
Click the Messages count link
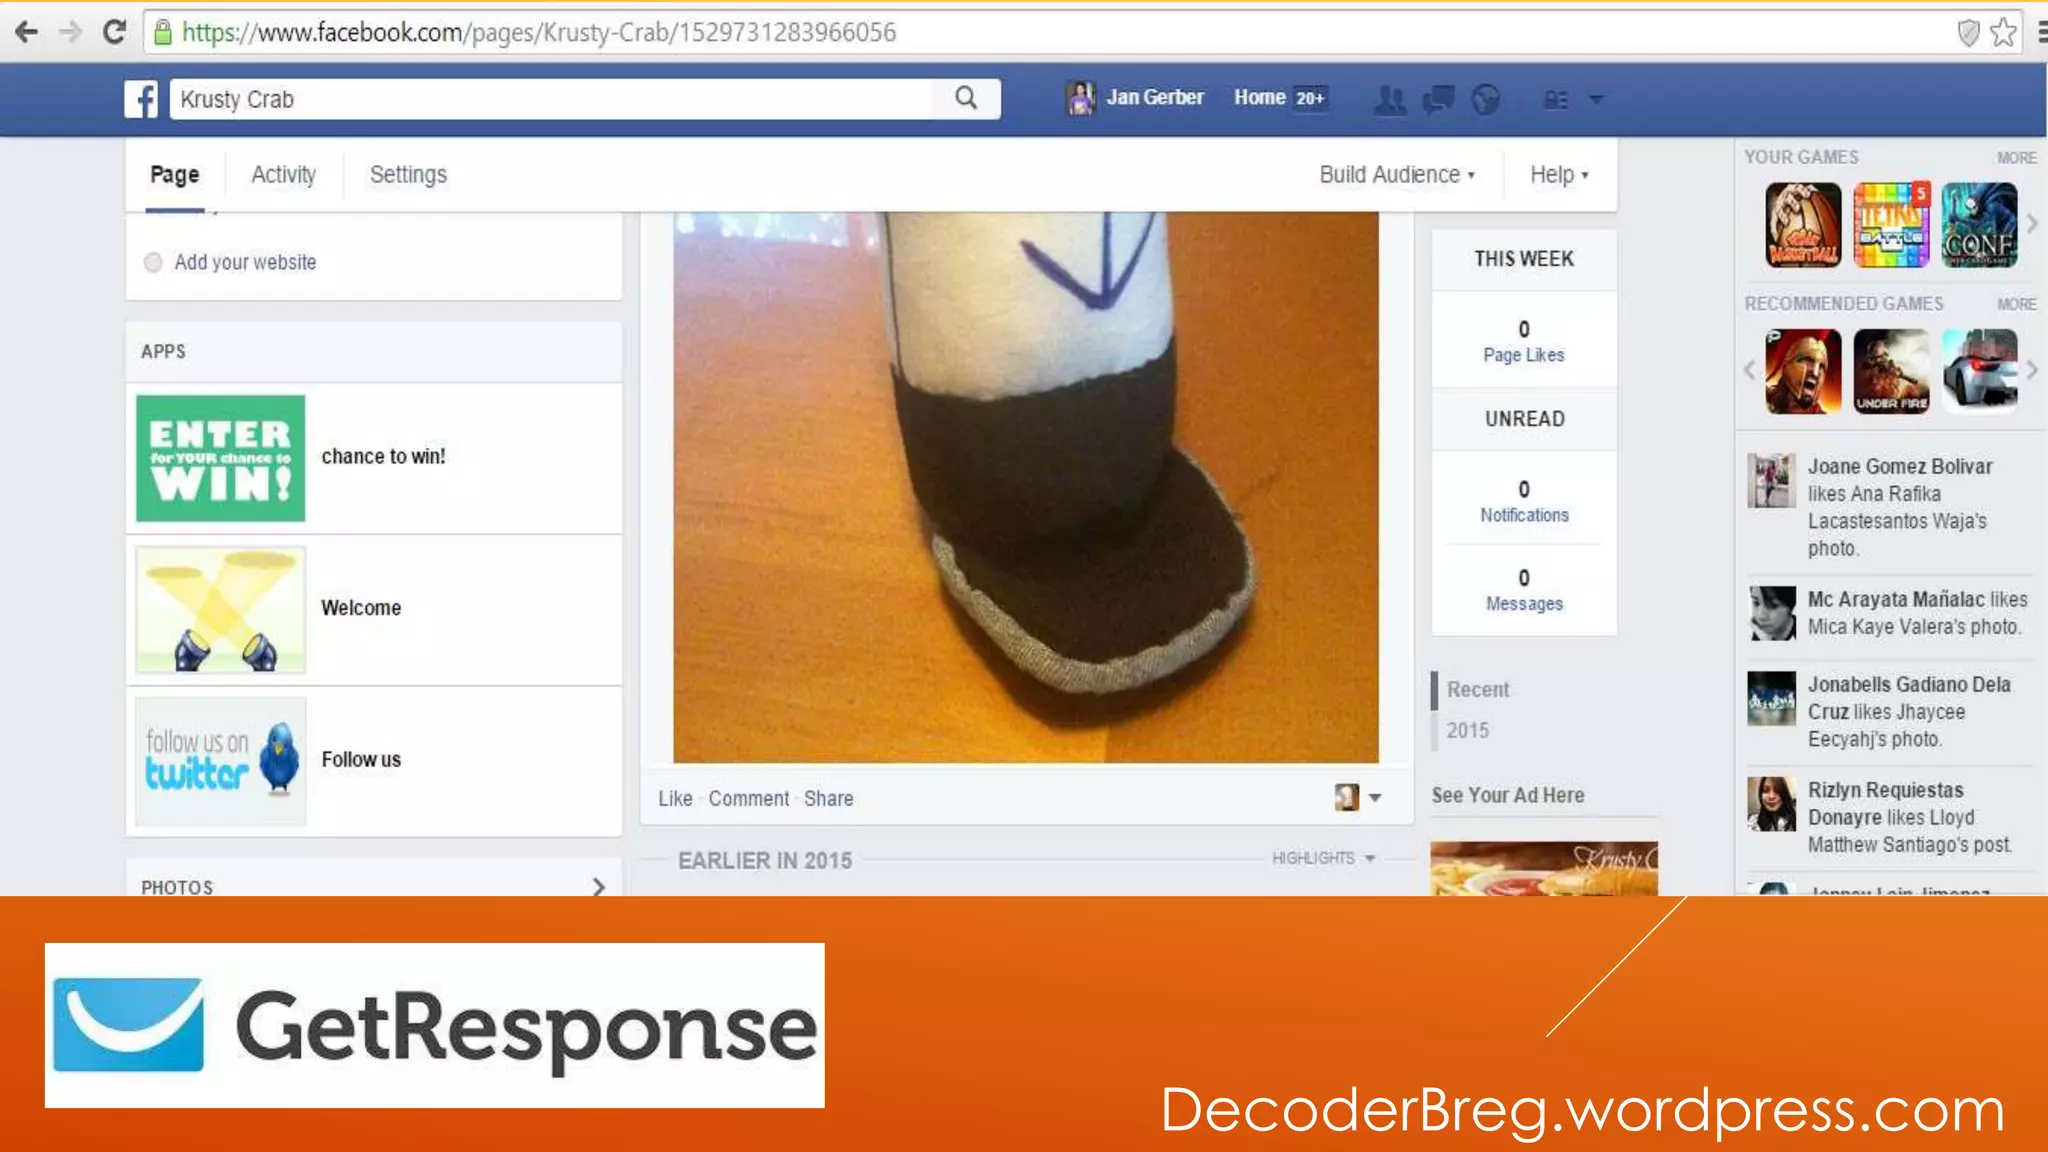point(1524,590)
